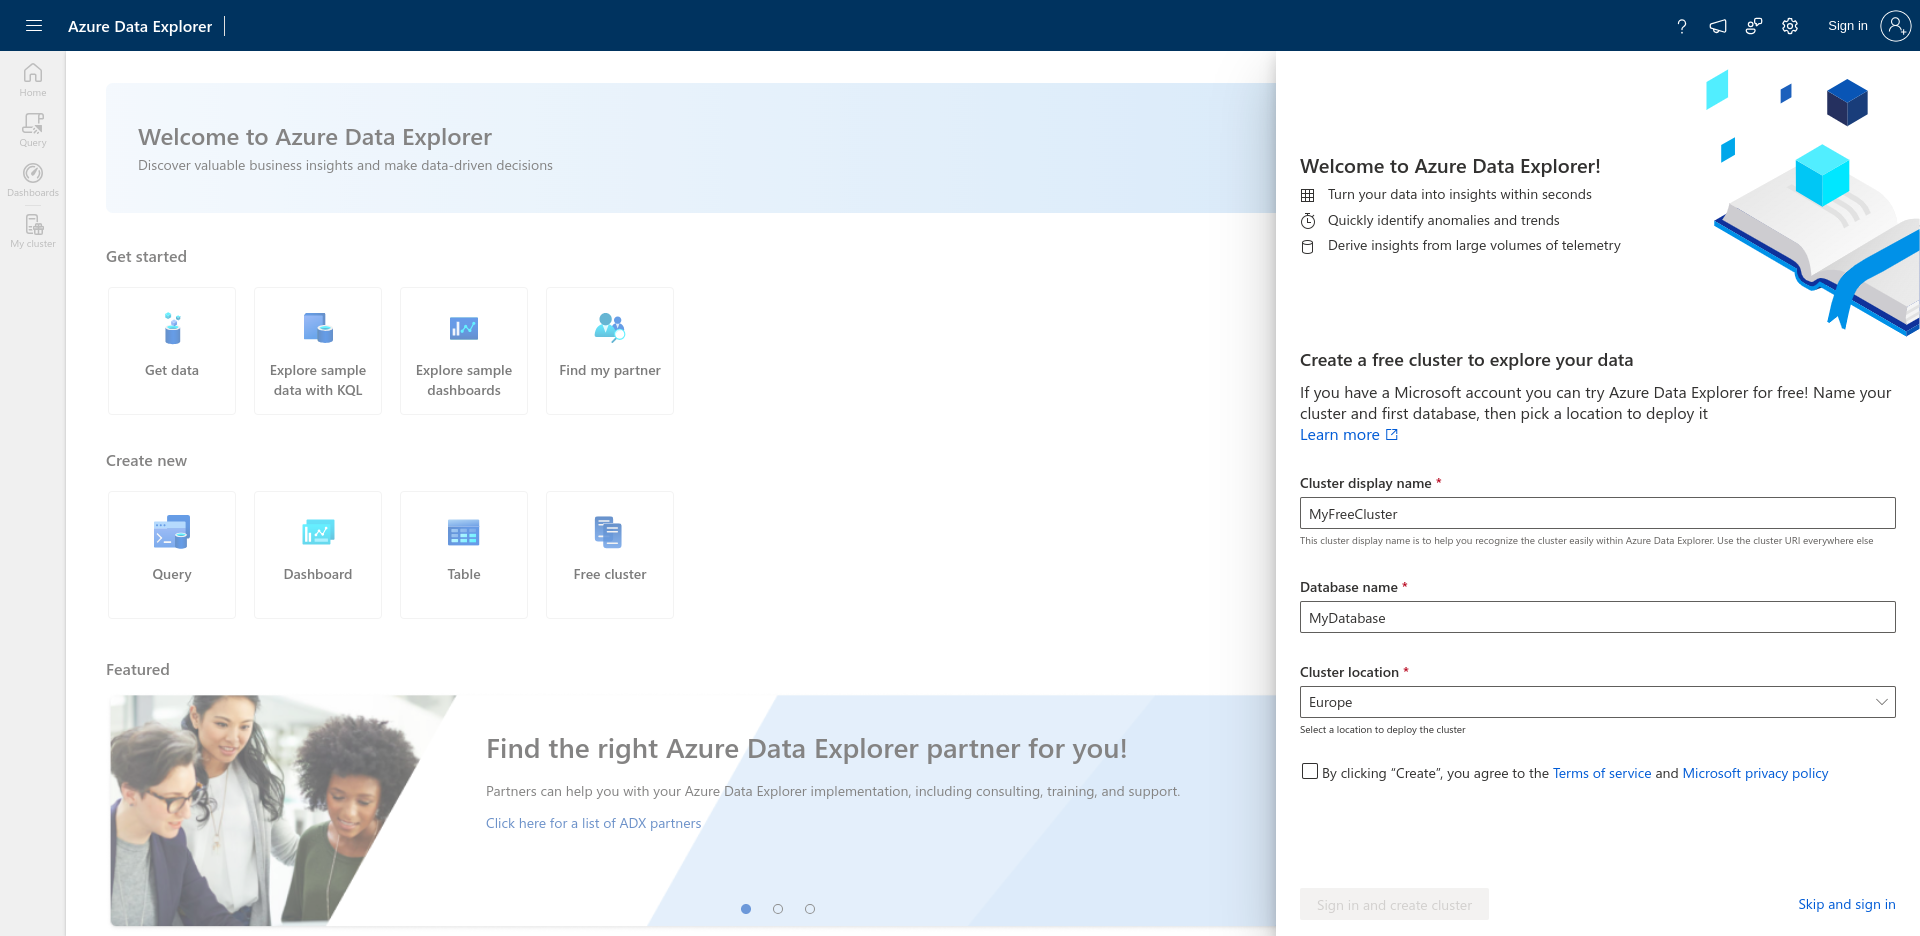The width and height of the screenshot is (1920, 936).
Task: Open Microsoft privacy policy link
Action: click(1755, 773)
